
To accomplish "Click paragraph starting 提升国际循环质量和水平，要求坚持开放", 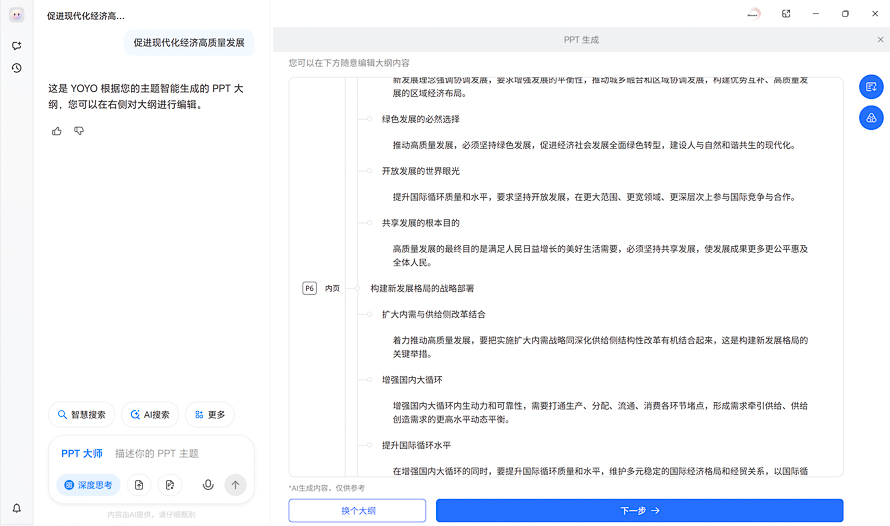I will coord(595,197).
